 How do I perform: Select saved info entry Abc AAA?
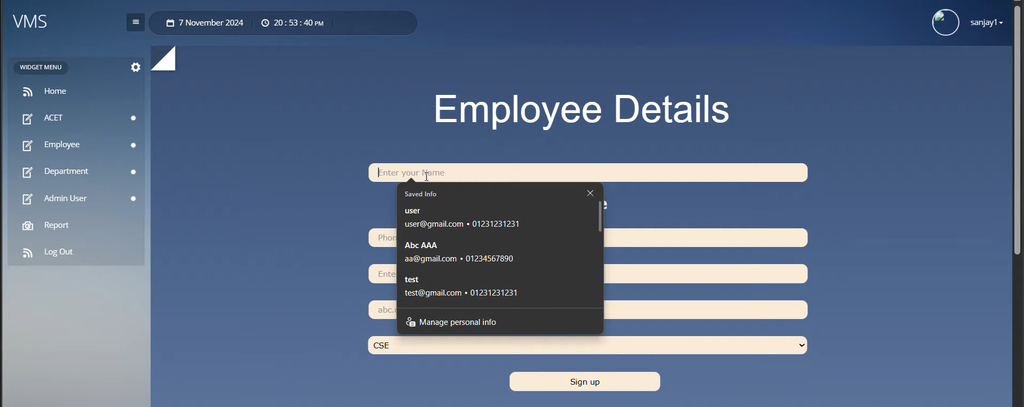pos(498,252)
